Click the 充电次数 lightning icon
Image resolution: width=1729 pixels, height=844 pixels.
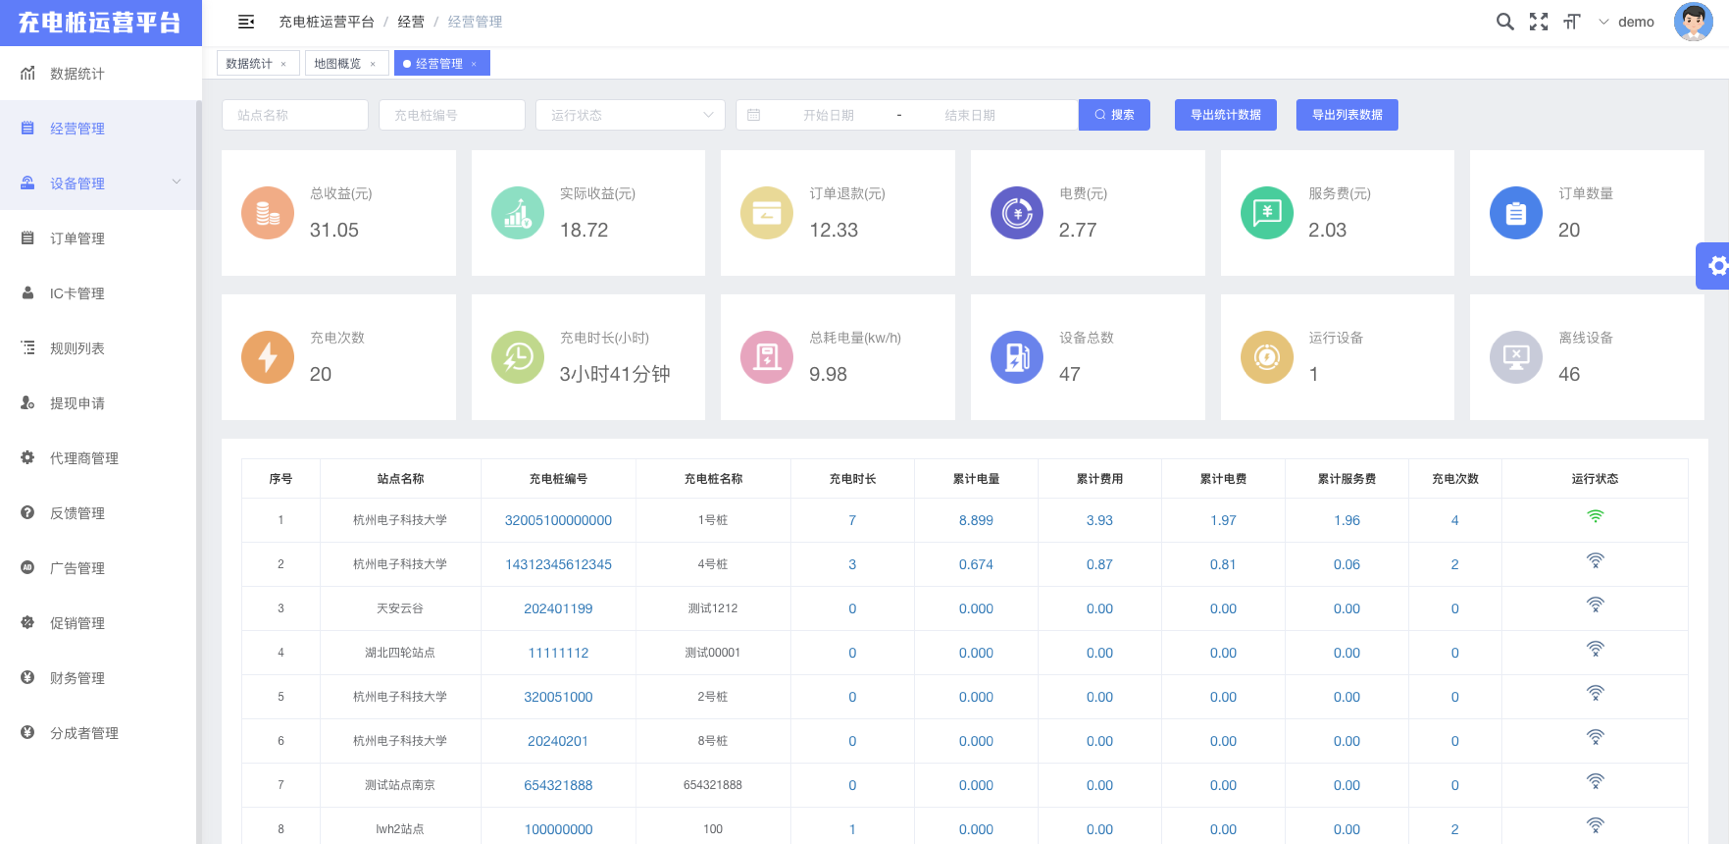[x=268, y=357]
